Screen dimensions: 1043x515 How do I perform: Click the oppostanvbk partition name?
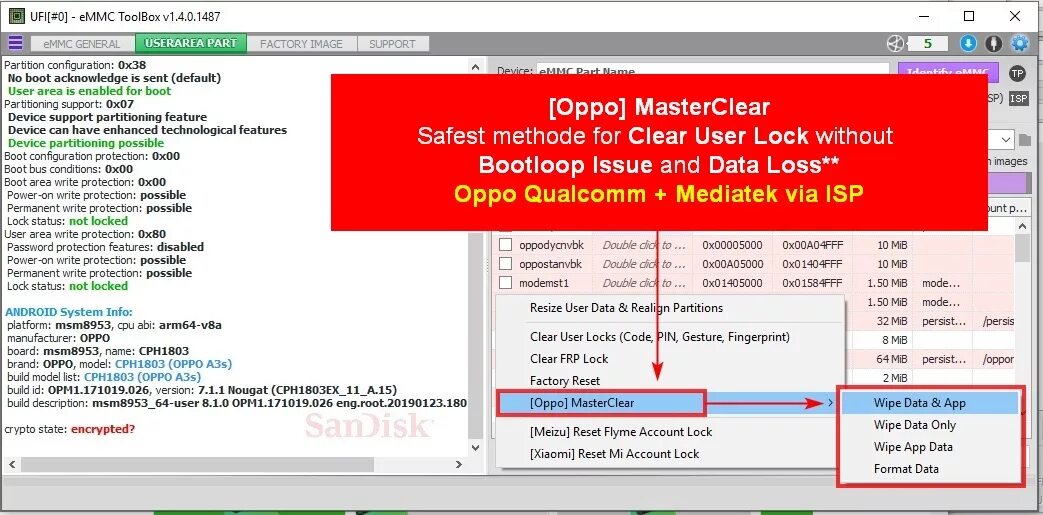tap(550, 264)
